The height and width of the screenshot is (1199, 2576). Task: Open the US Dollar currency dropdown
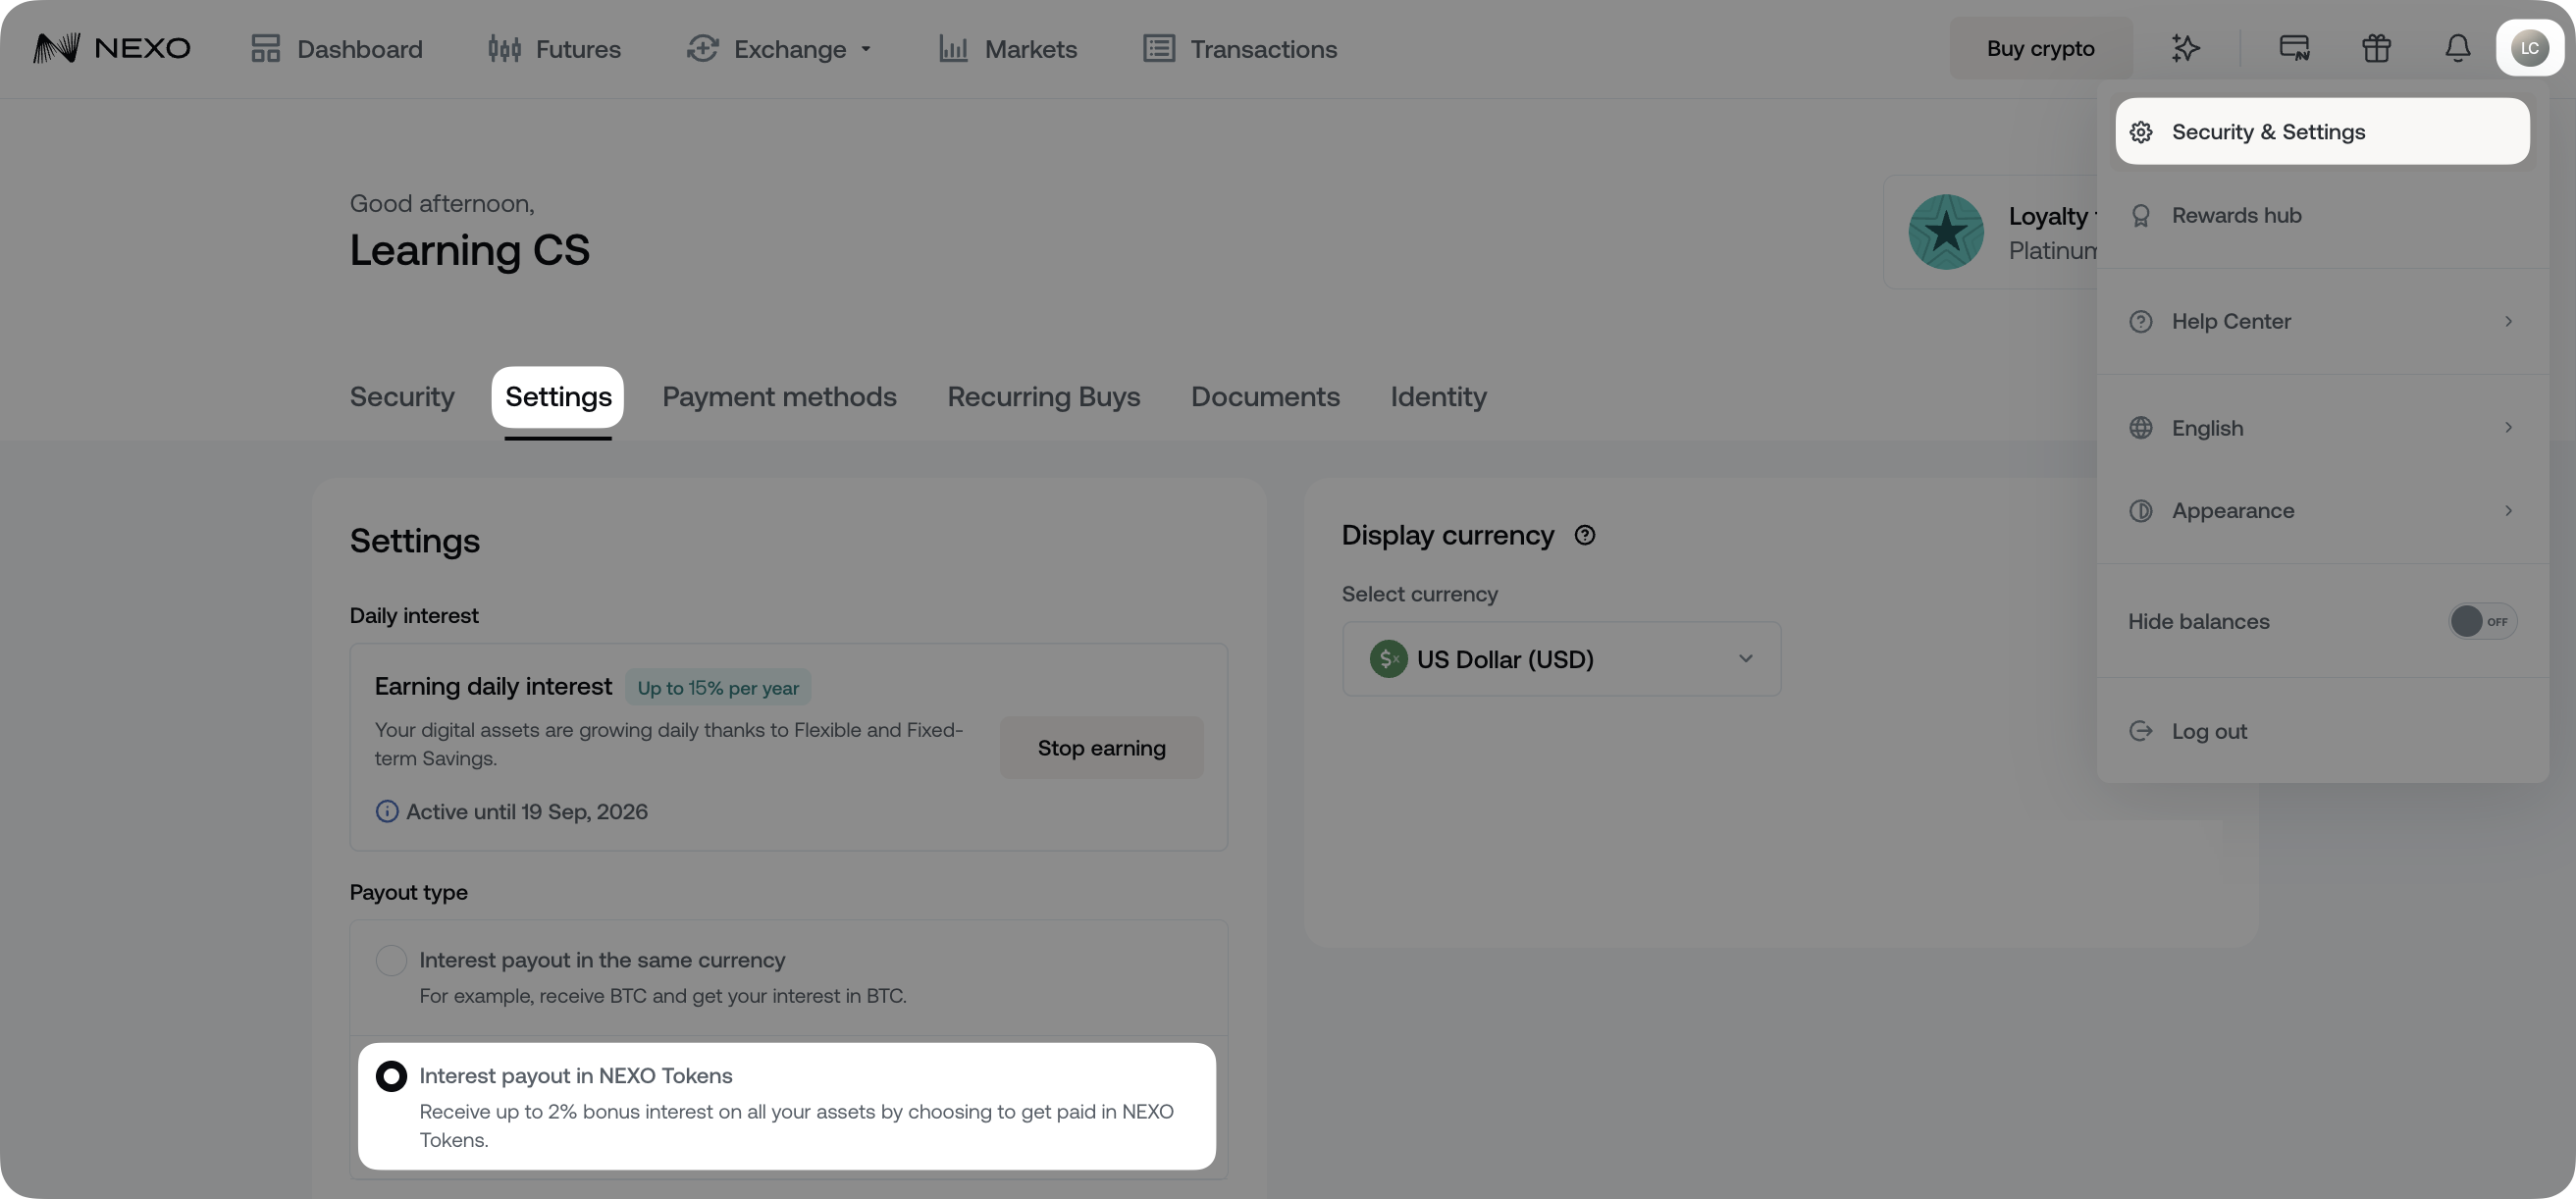pyautogui.click(x=1561, y=659)
